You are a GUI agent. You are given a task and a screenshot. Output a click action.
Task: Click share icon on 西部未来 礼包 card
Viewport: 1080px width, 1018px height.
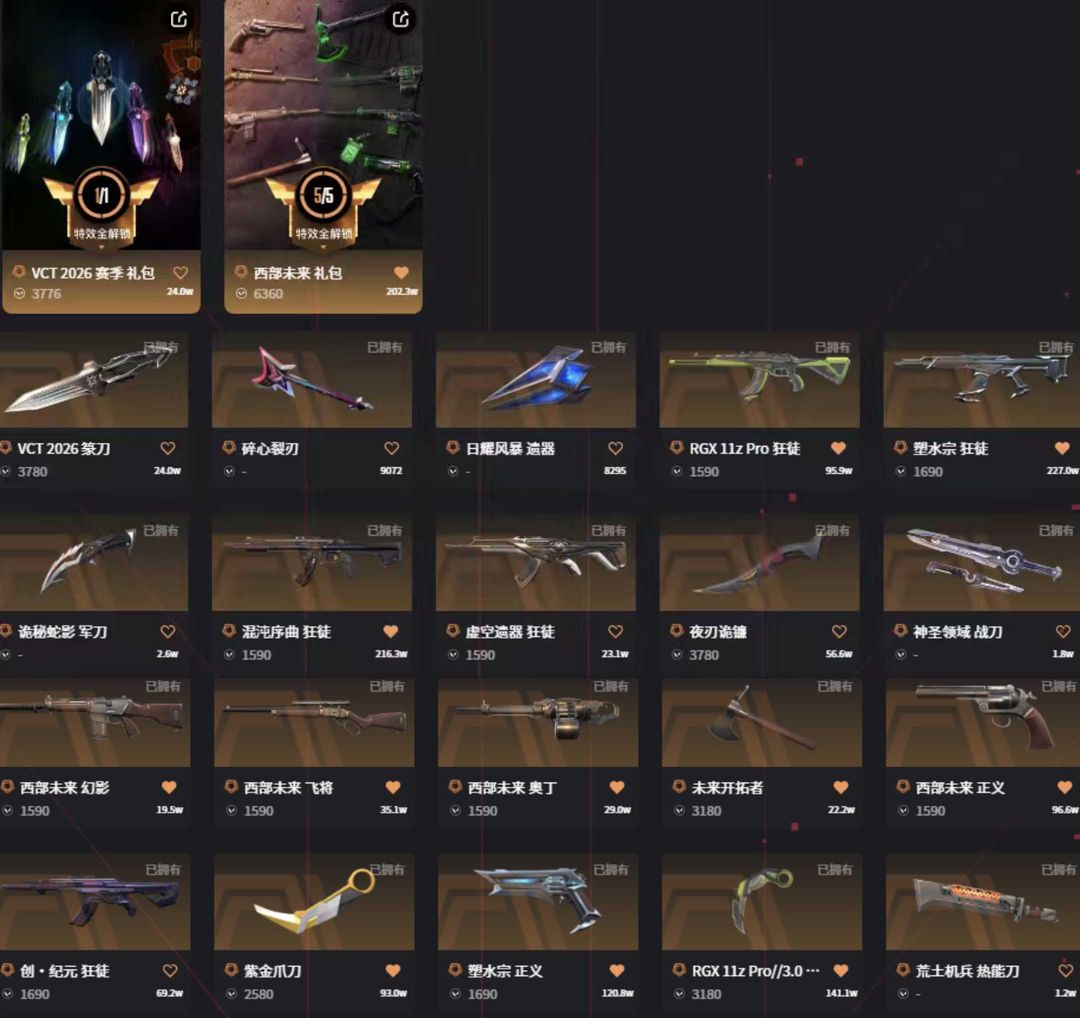[x=401, y=19]
